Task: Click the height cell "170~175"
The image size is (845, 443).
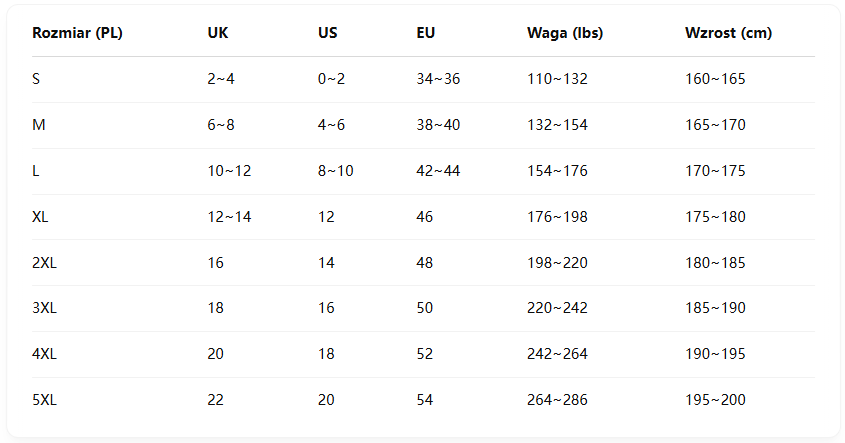Action: pos(715,171)
